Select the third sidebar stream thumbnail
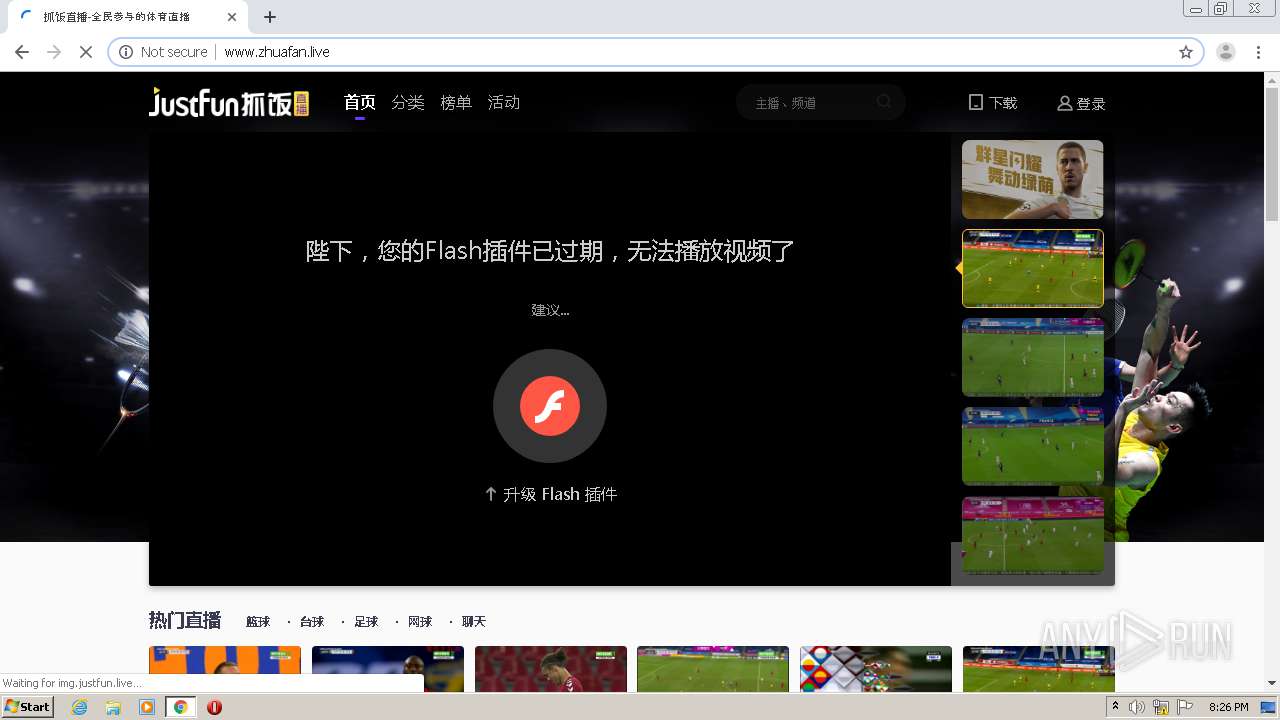The image size is (1280, 720). 1033,357
